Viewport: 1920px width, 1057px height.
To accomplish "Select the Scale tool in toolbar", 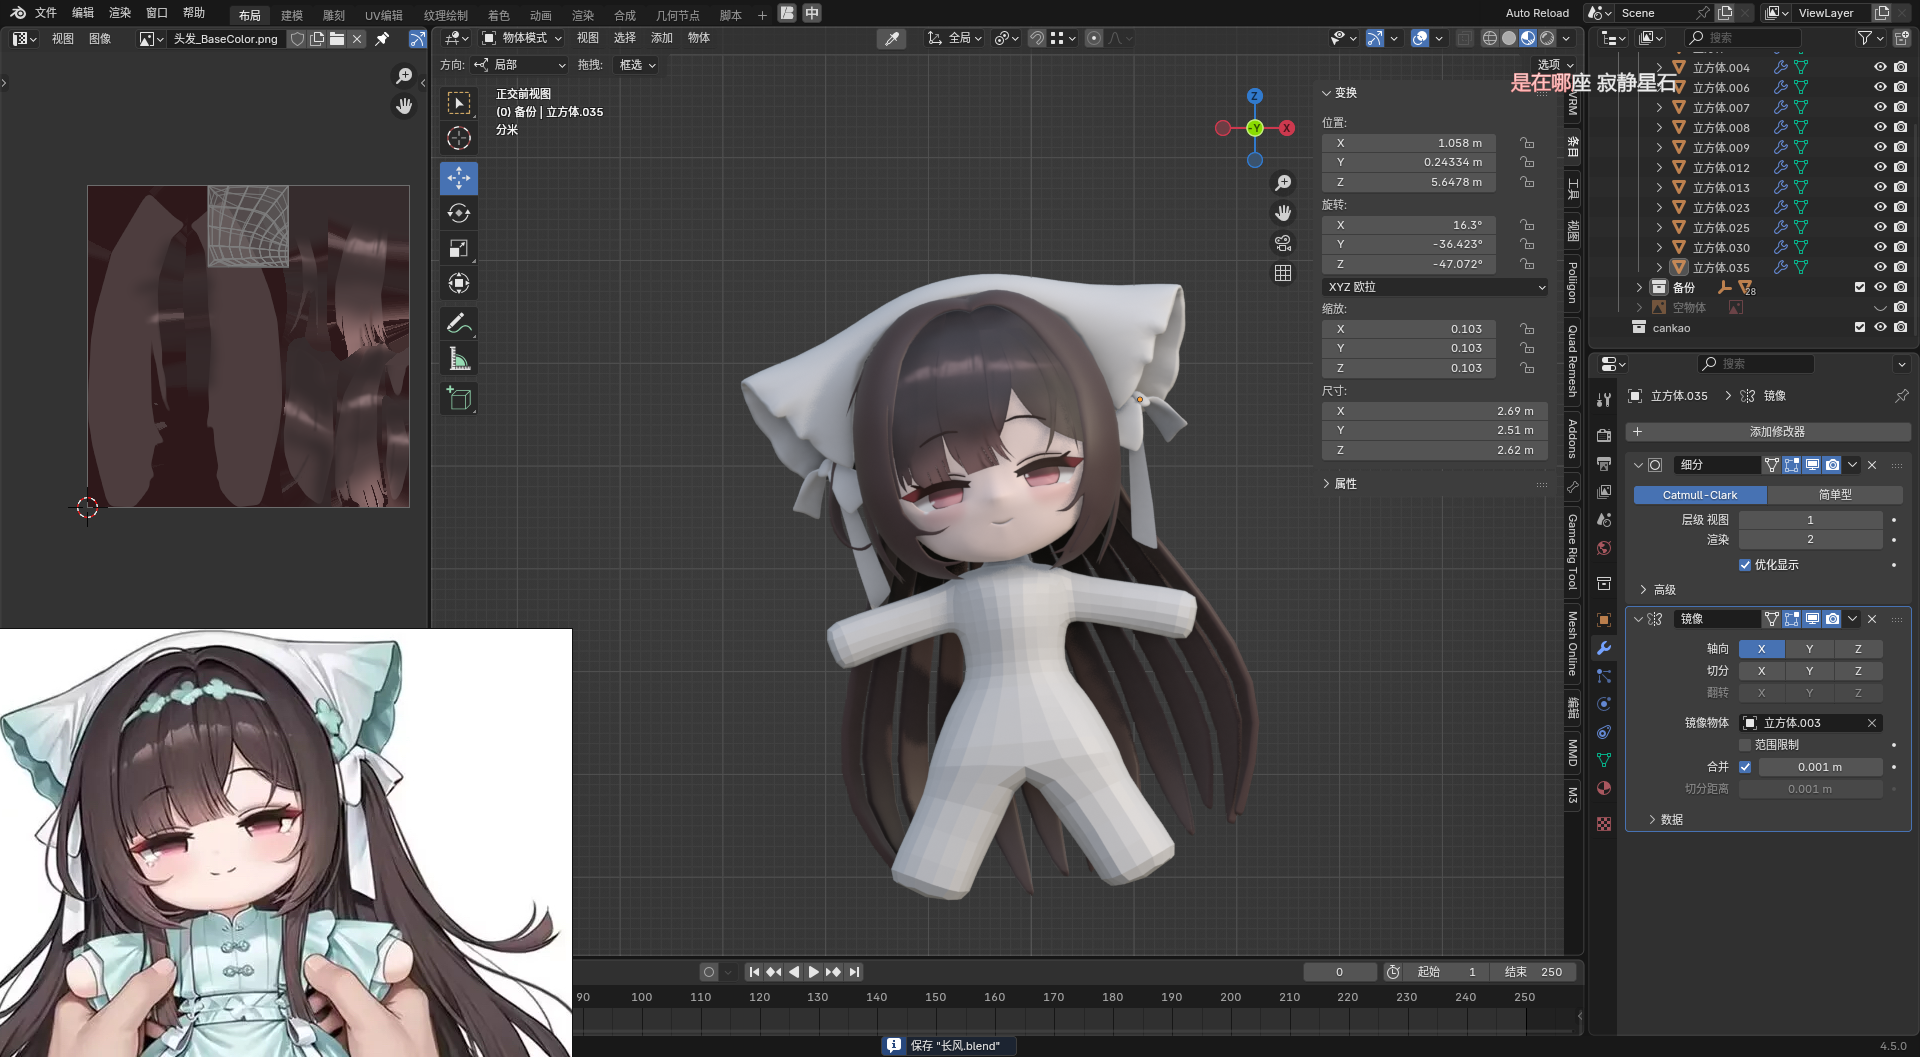I will coord(459,248).
